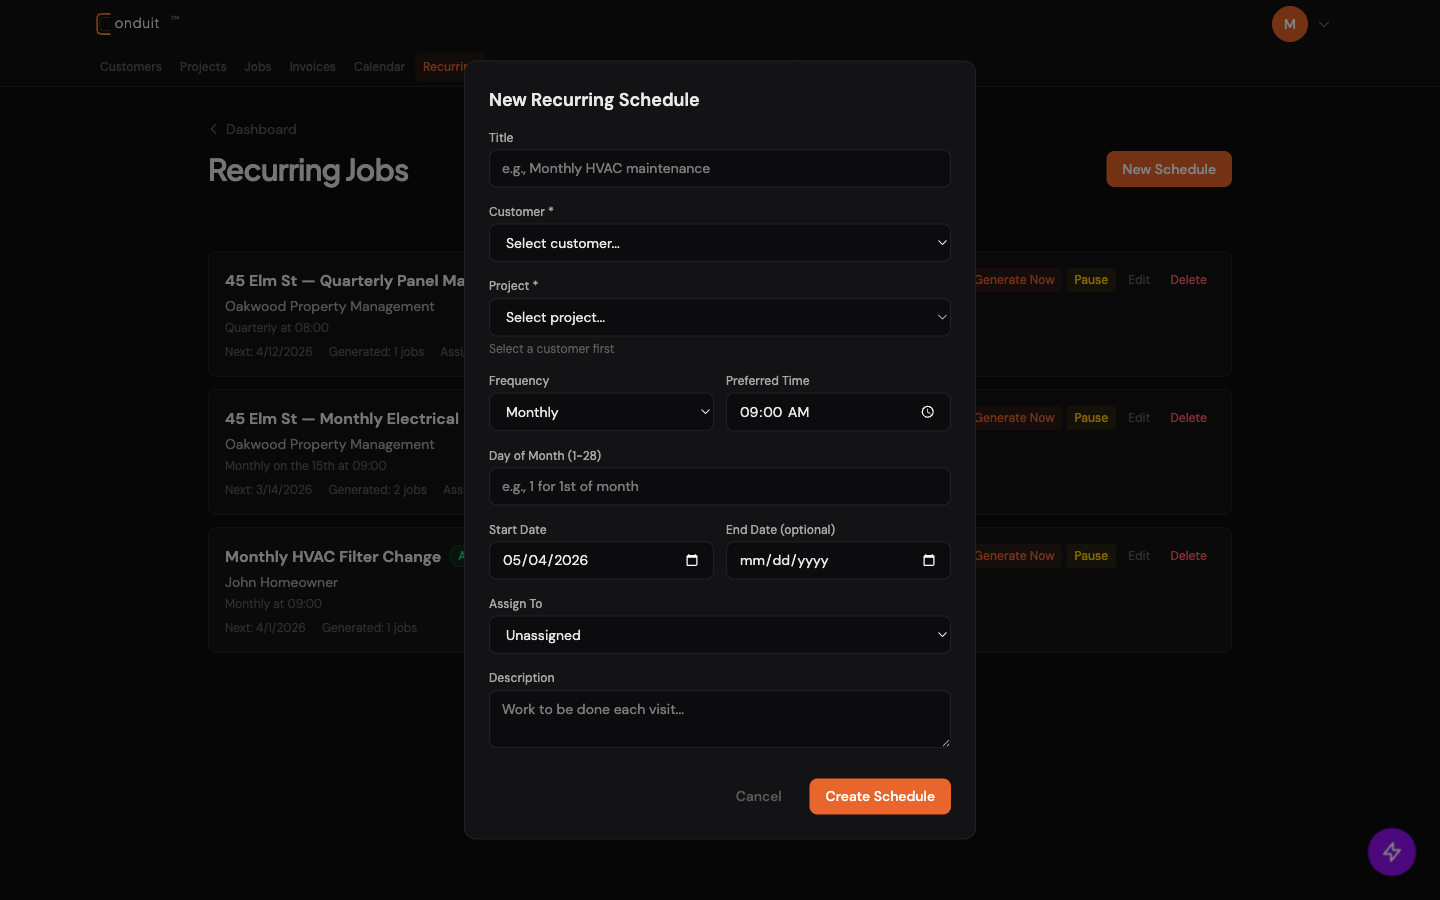Edit the Monthly HVAC Filter Change schedule

tap(1139, 556)
